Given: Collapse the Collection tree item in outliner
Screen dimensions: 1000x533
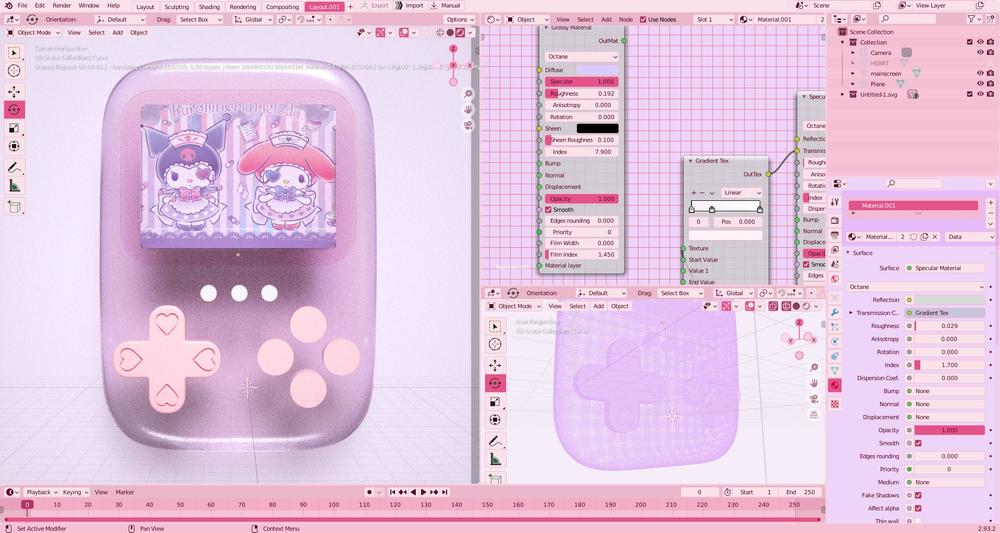Looking at the screenshot, I should (843, 42).
